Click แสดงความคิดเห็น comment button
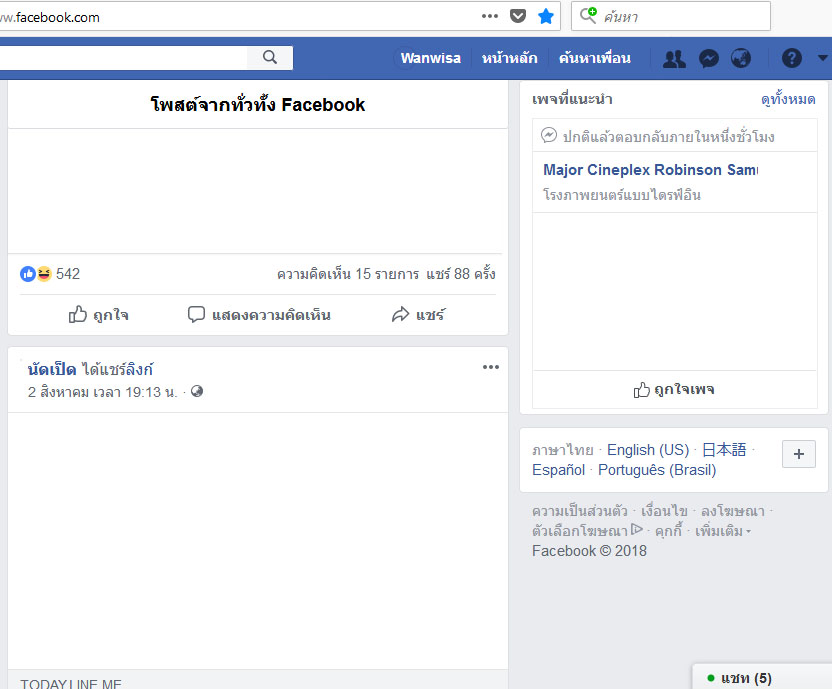Viewport: 832px width, 689px height. [x=259, y=315]
